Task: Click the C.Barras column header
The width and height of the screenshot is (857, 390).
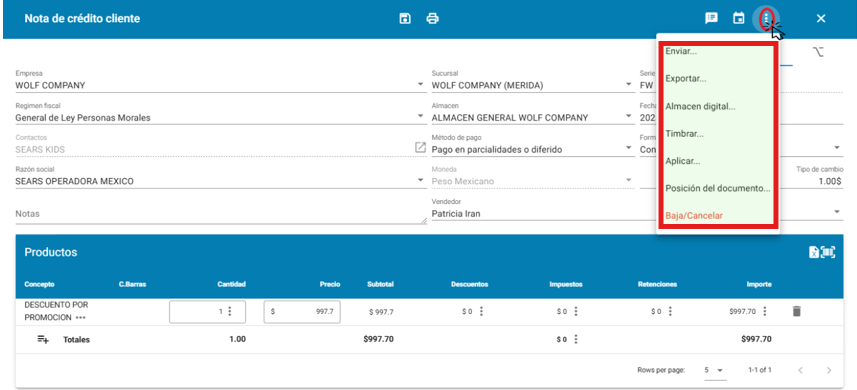Action: (x=132, y=284)
